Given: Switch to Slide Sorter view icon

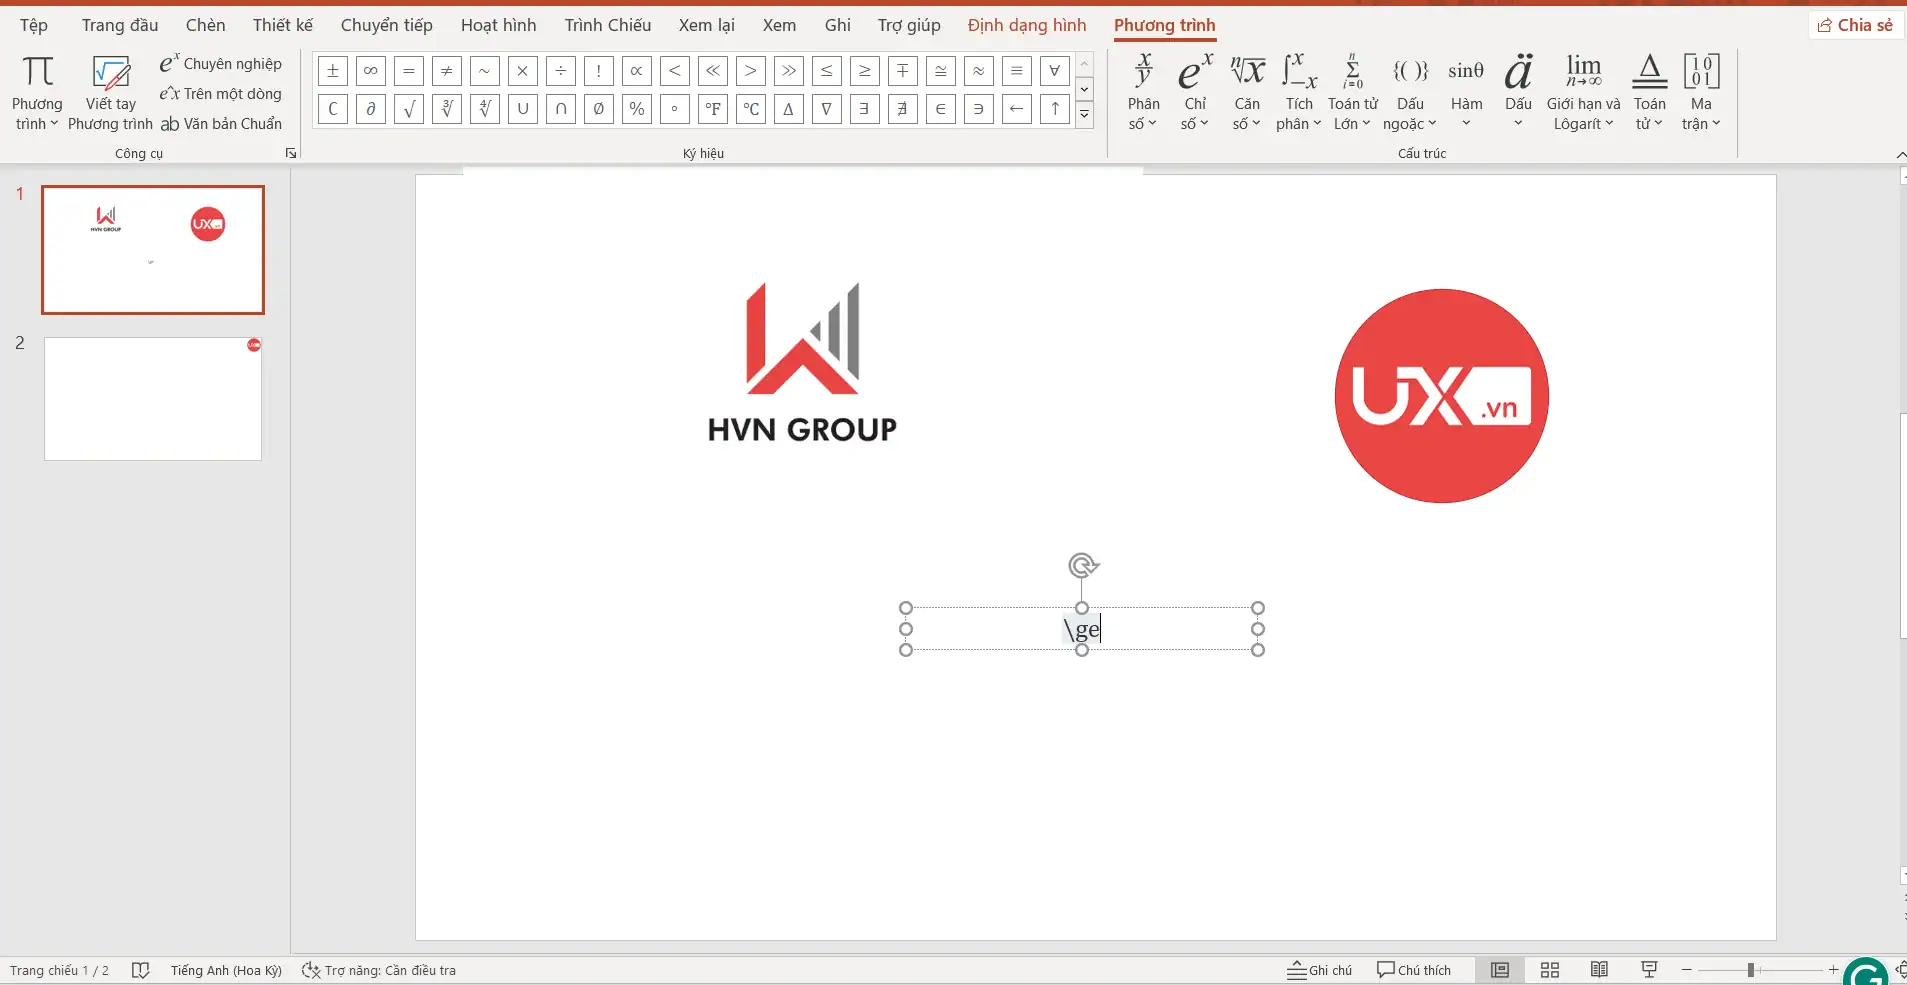Looking at the screenshot, I should 1550,970.
